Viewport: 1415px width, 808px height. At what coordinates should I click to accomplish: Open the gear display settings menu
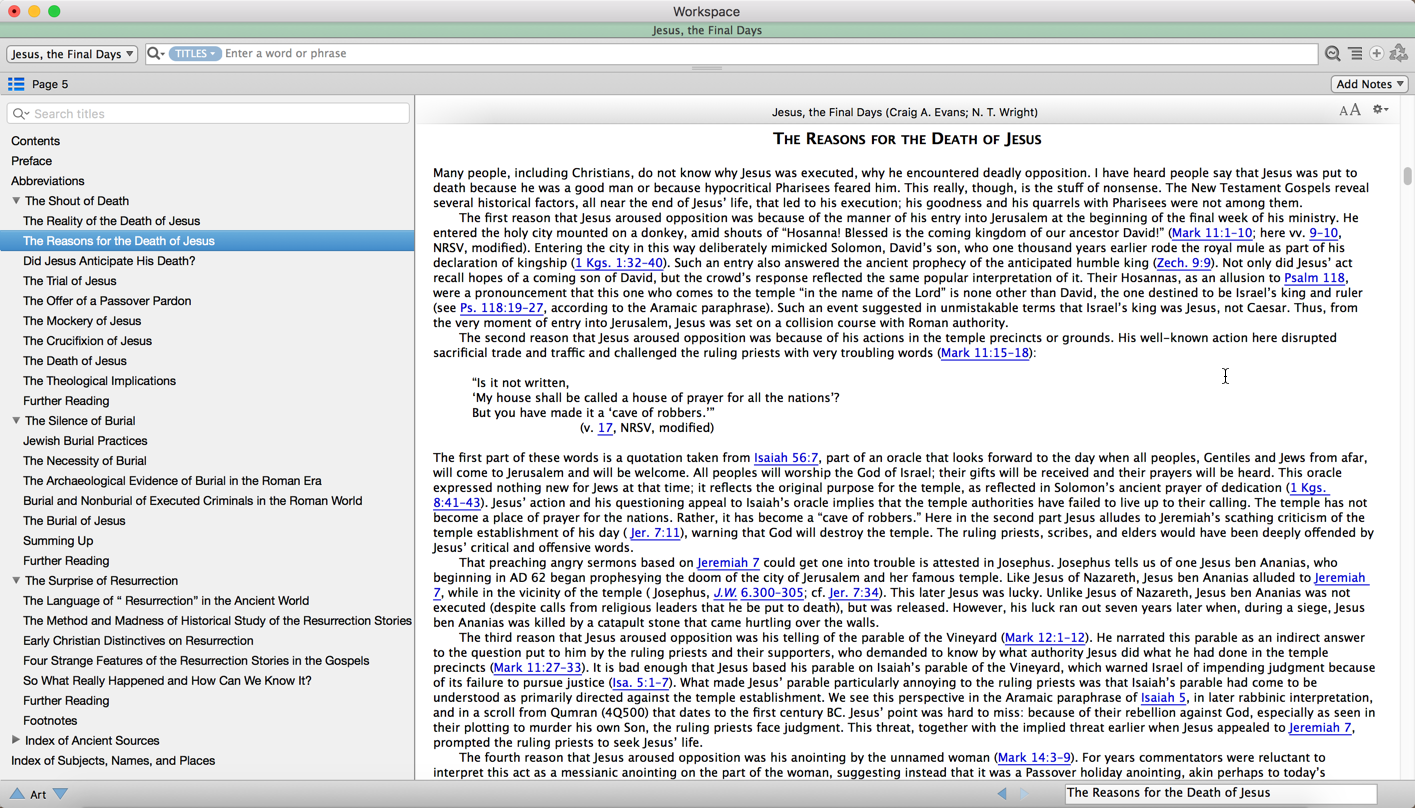1381,110
